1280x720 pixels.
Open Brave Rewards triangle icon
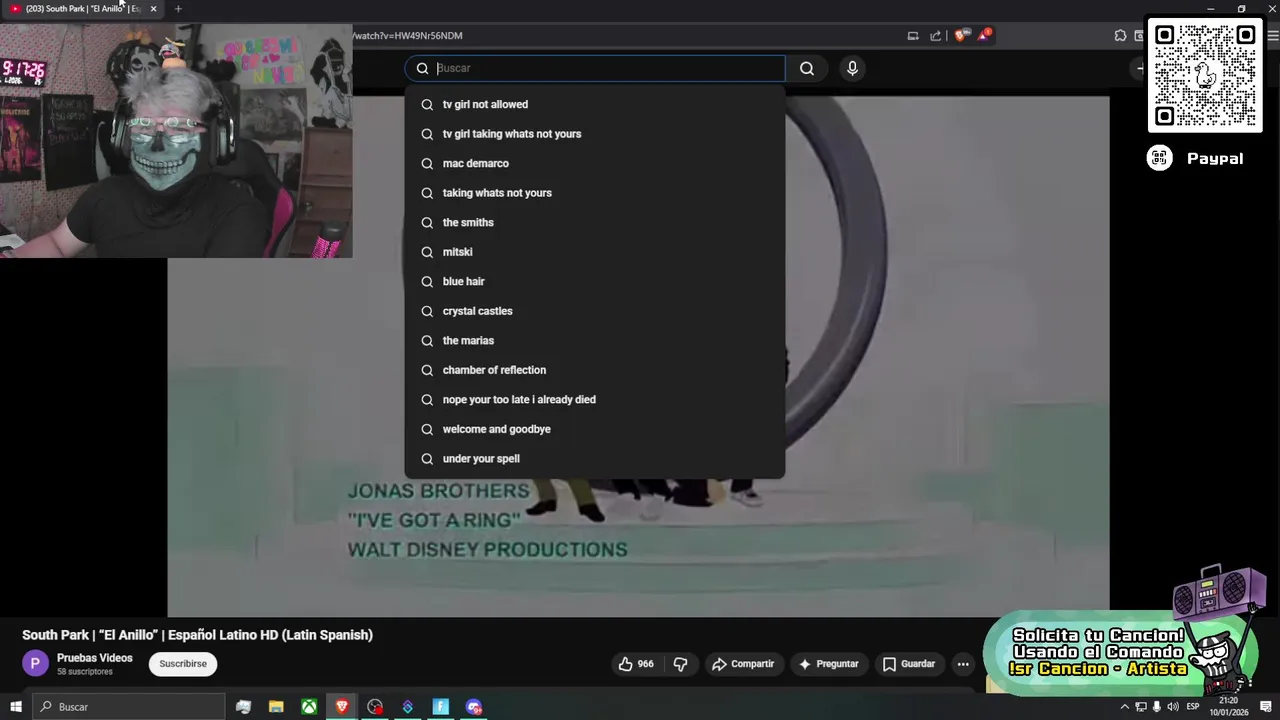(x=985, y=35)
